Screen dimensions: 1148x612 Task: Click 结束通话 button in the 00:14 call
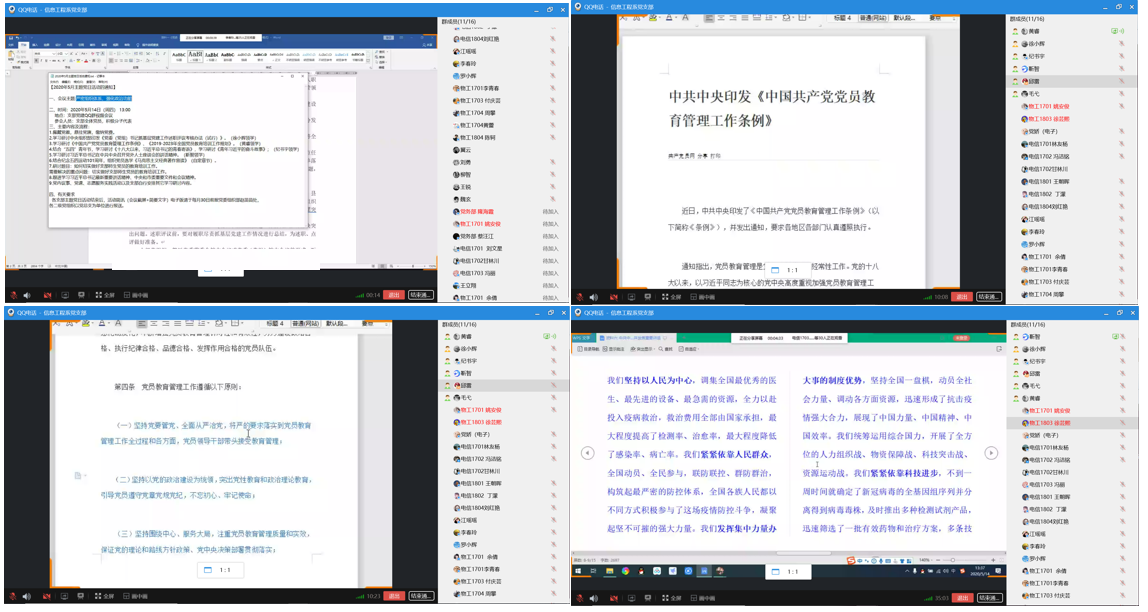(422, 296)
